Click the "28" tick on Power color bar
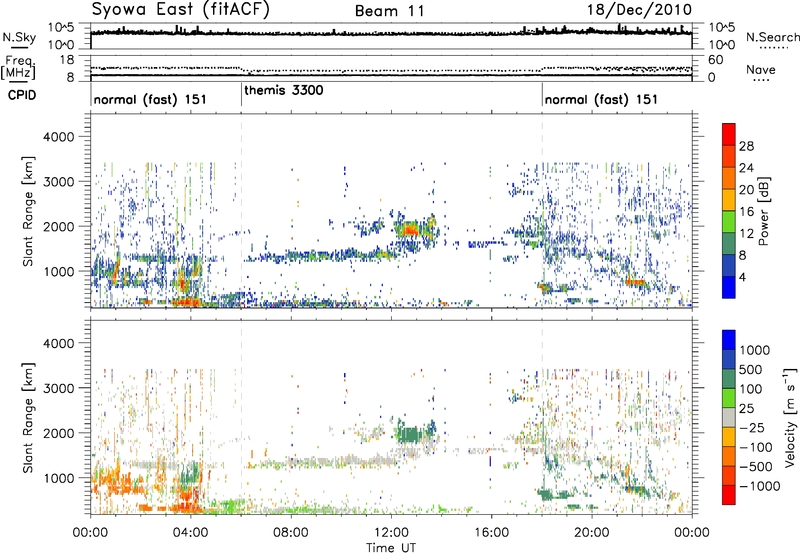The width and height of the screenshot is (800, 554). click(x=746, y=146)
